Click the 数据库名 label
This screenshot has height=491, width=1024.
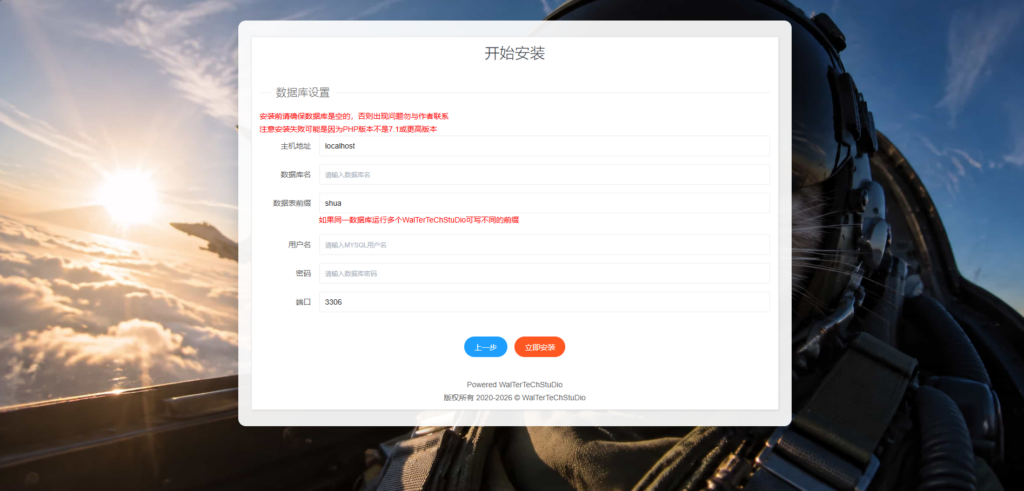click(296, 174)
